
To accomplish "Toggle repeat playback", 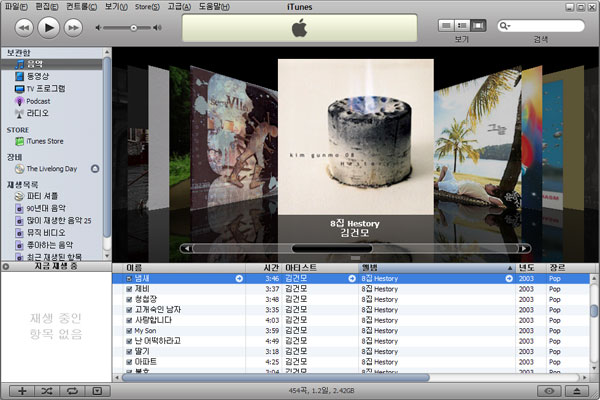I will (72, 391).
